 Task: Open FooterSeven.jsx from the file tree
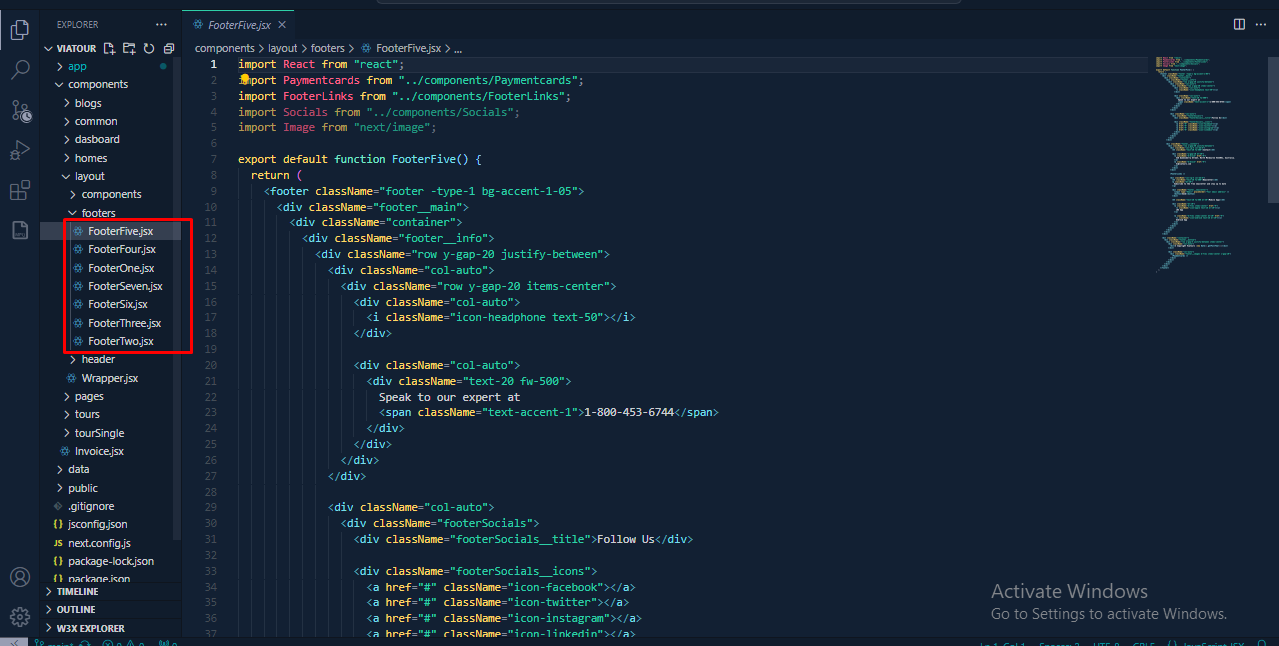[x=124, y=286]
